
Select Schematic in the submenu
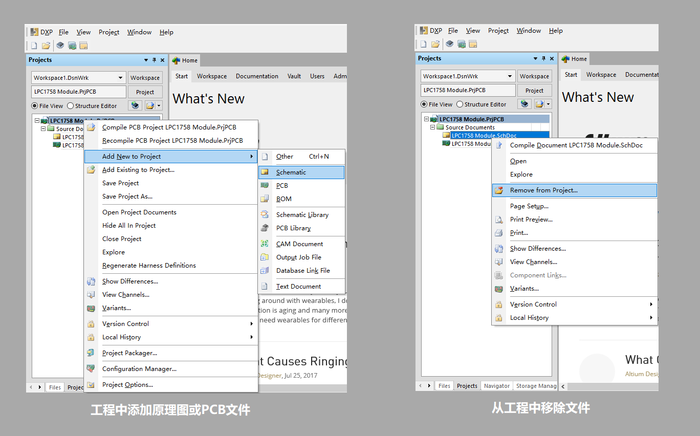[x=301, y=172]
